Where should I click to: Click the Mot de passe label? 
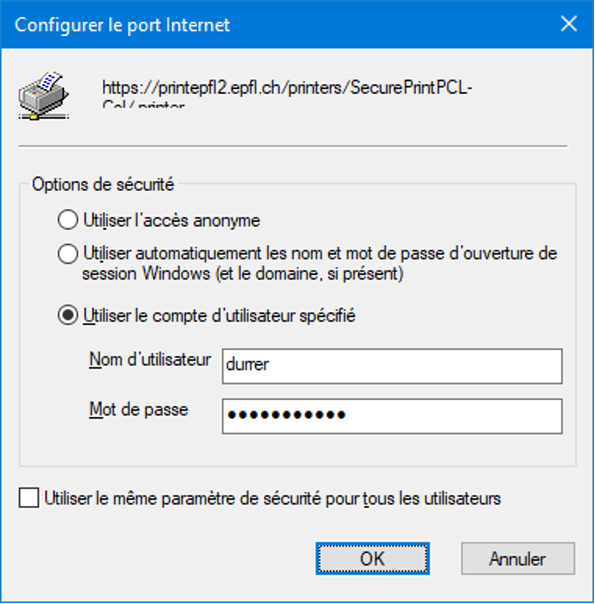139,409
